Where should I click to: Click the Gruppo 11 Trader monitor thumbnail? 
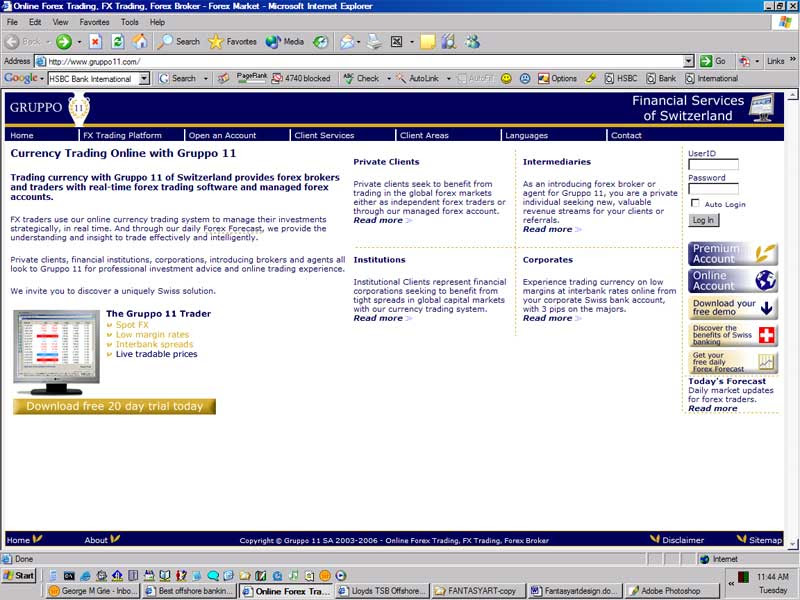[x=57, y=352]
